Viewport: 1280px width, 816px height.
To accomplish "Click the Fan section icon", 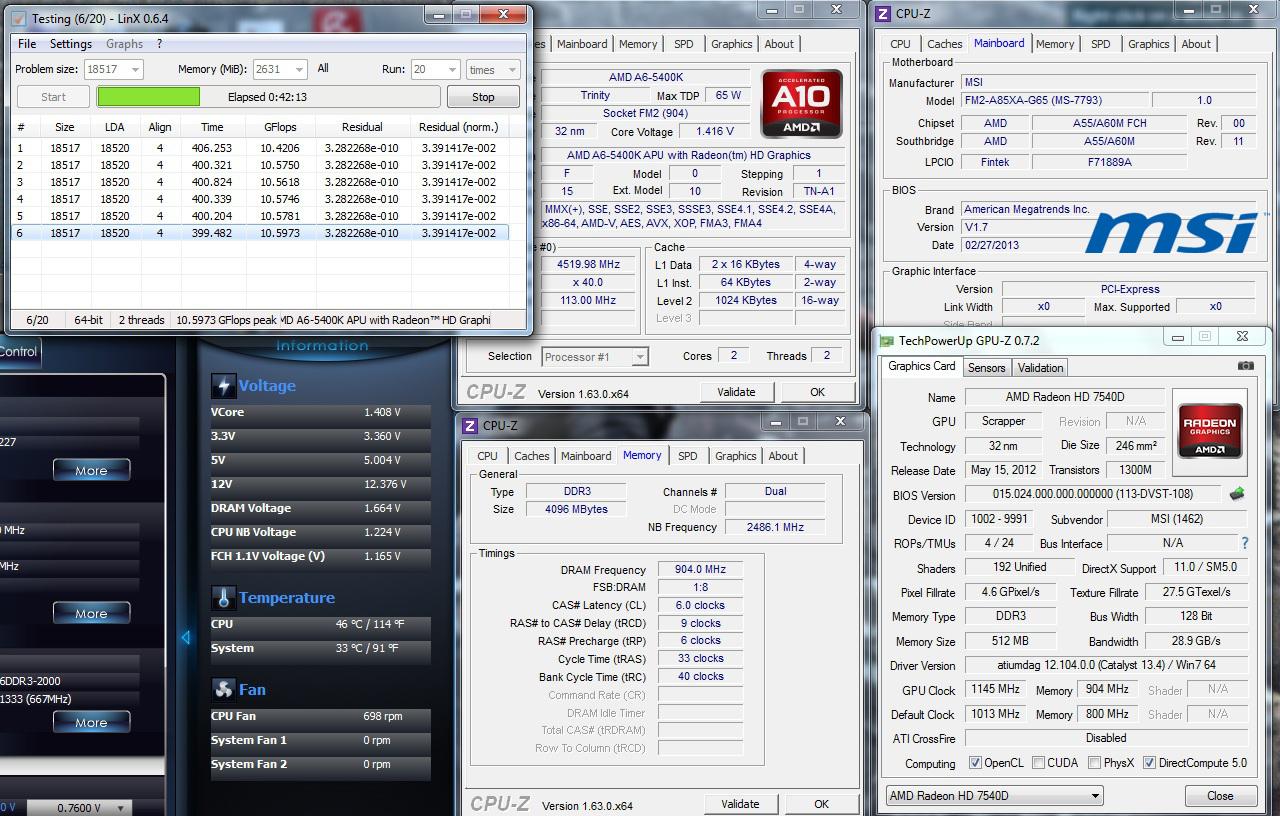I will click(x=223, y=689).
